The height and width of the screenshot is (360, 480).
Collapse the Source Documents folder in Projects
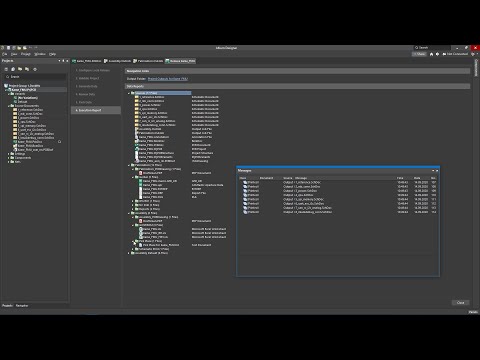click(x=9, y=106)
